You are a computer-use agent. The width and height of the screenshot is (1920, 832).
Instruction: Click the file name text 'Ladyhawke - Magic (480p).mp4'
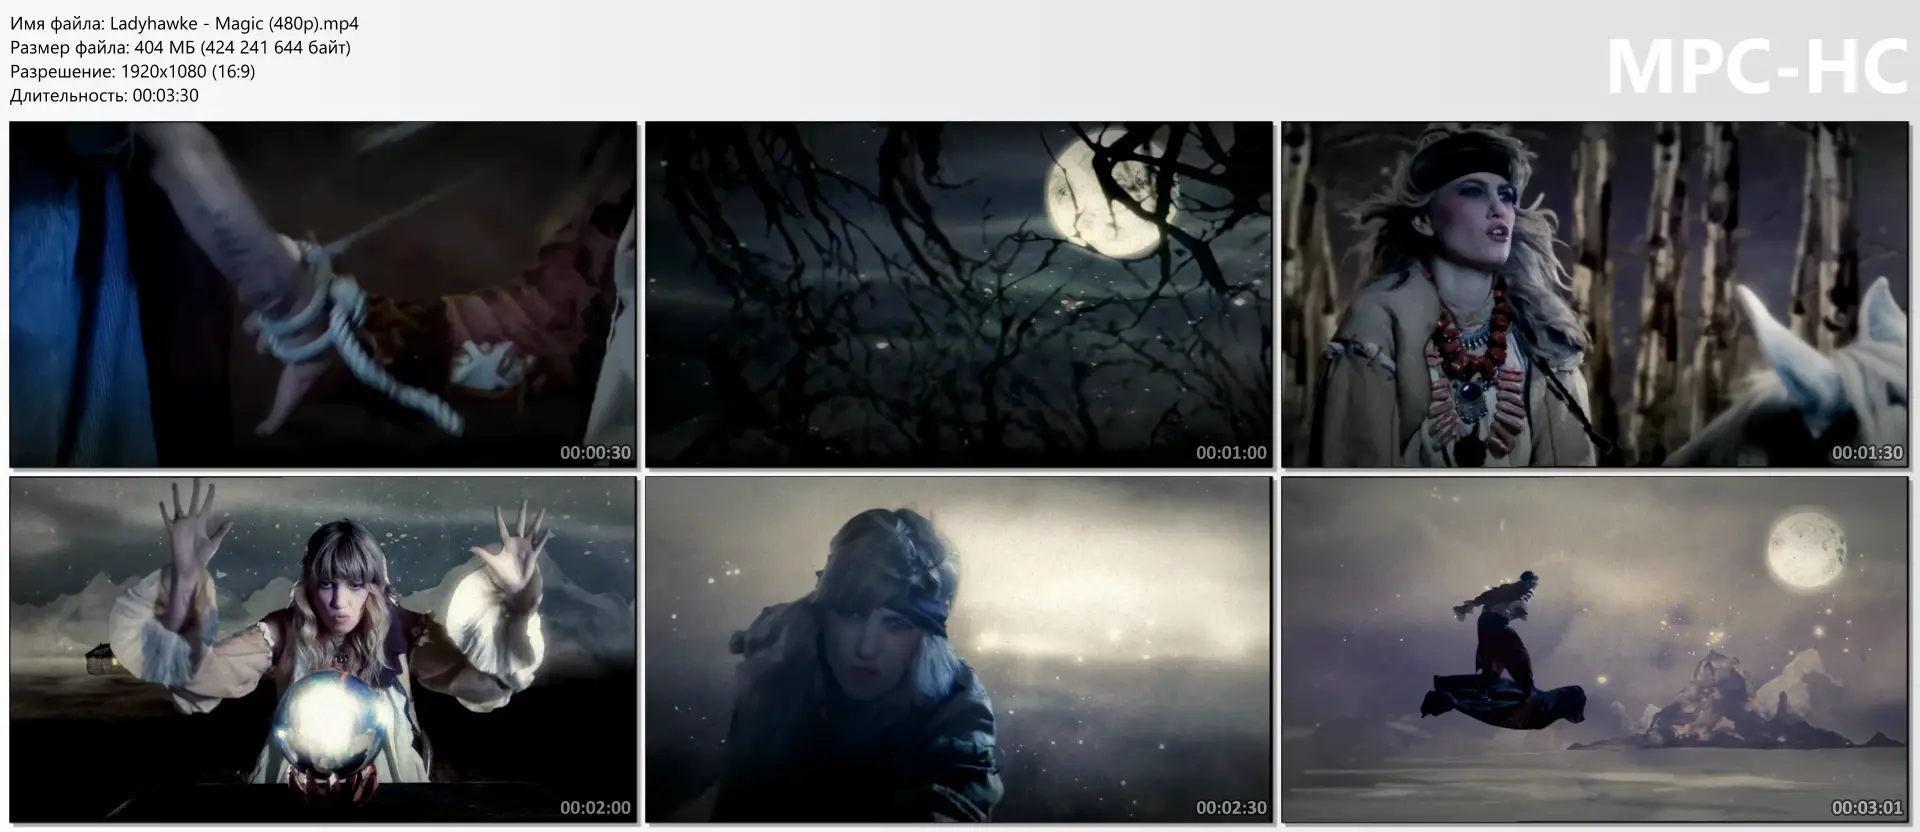pyautogui.click(x=234, y=23)
